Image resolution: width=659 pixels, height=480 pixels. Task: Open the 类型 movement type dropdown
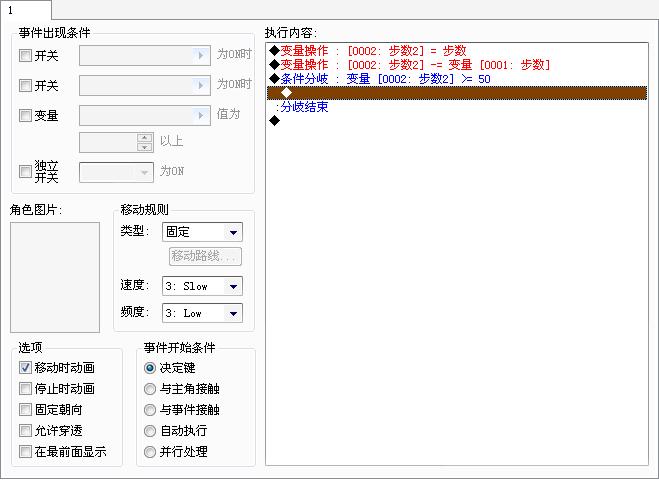coord(202,232)
